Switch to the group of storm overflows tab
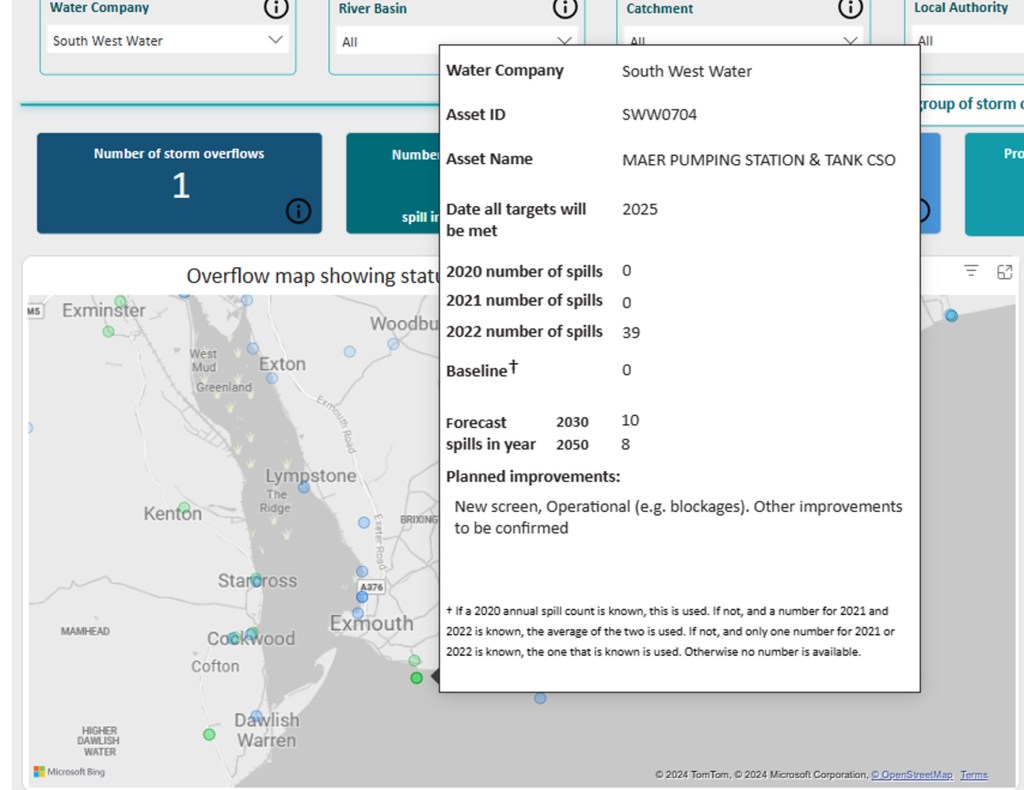Screen dimensions: 1024x790 point(968,104)
